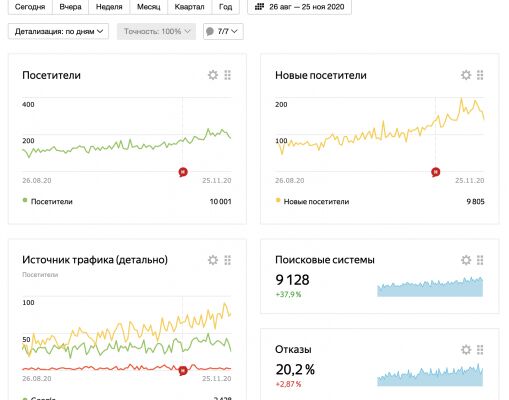Click drag handle of Новые посетители widget
The height and width of the screenshot is (400, 509).
pyautogui.click(x=480, y=75)
